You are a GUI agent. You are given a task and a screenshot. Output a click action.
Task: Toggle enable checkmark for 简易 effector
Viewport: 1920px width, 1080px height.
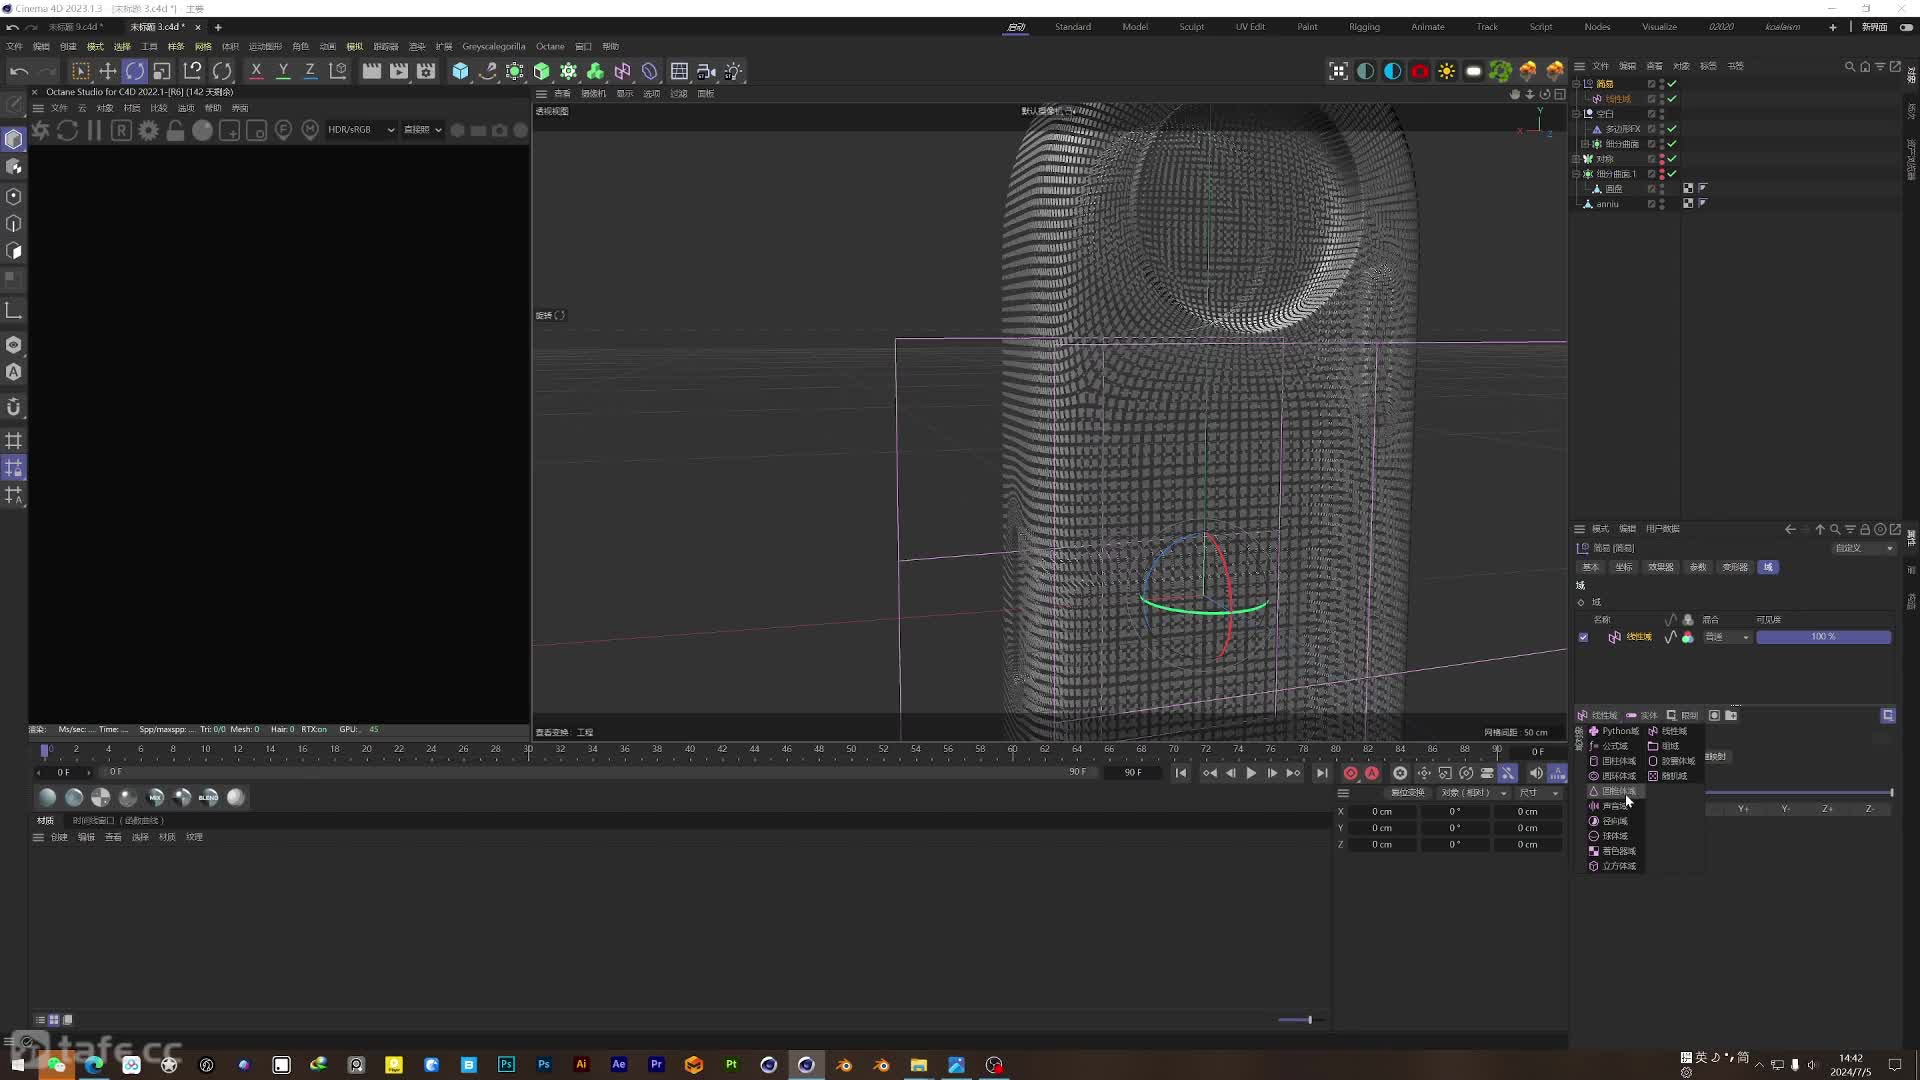tap(1672, 84)
